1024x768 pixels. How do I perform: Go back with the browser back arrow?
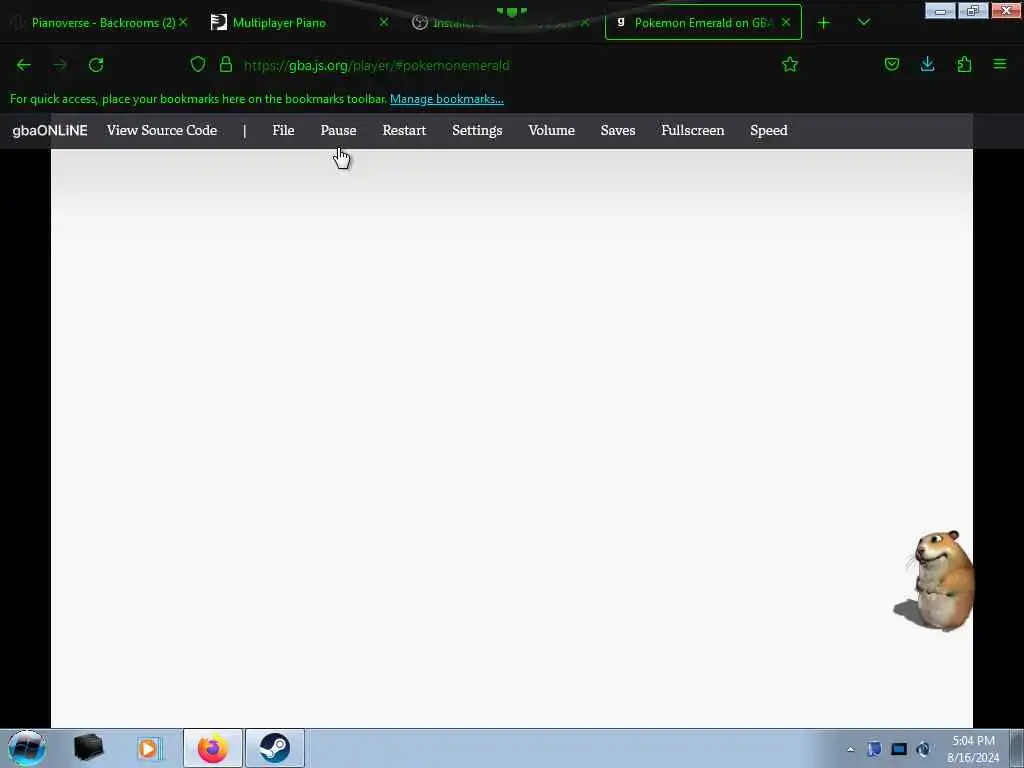coord(24,65)
